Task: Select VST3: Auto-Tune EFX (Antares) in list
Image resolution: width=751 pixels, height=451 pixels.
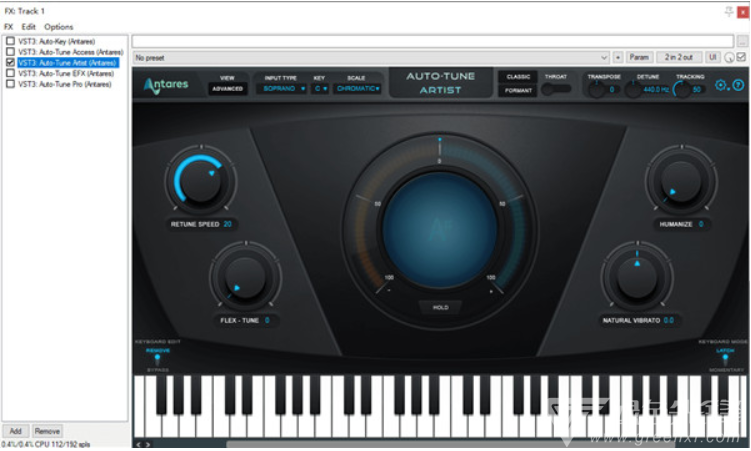Action: (x=66, y=73)
